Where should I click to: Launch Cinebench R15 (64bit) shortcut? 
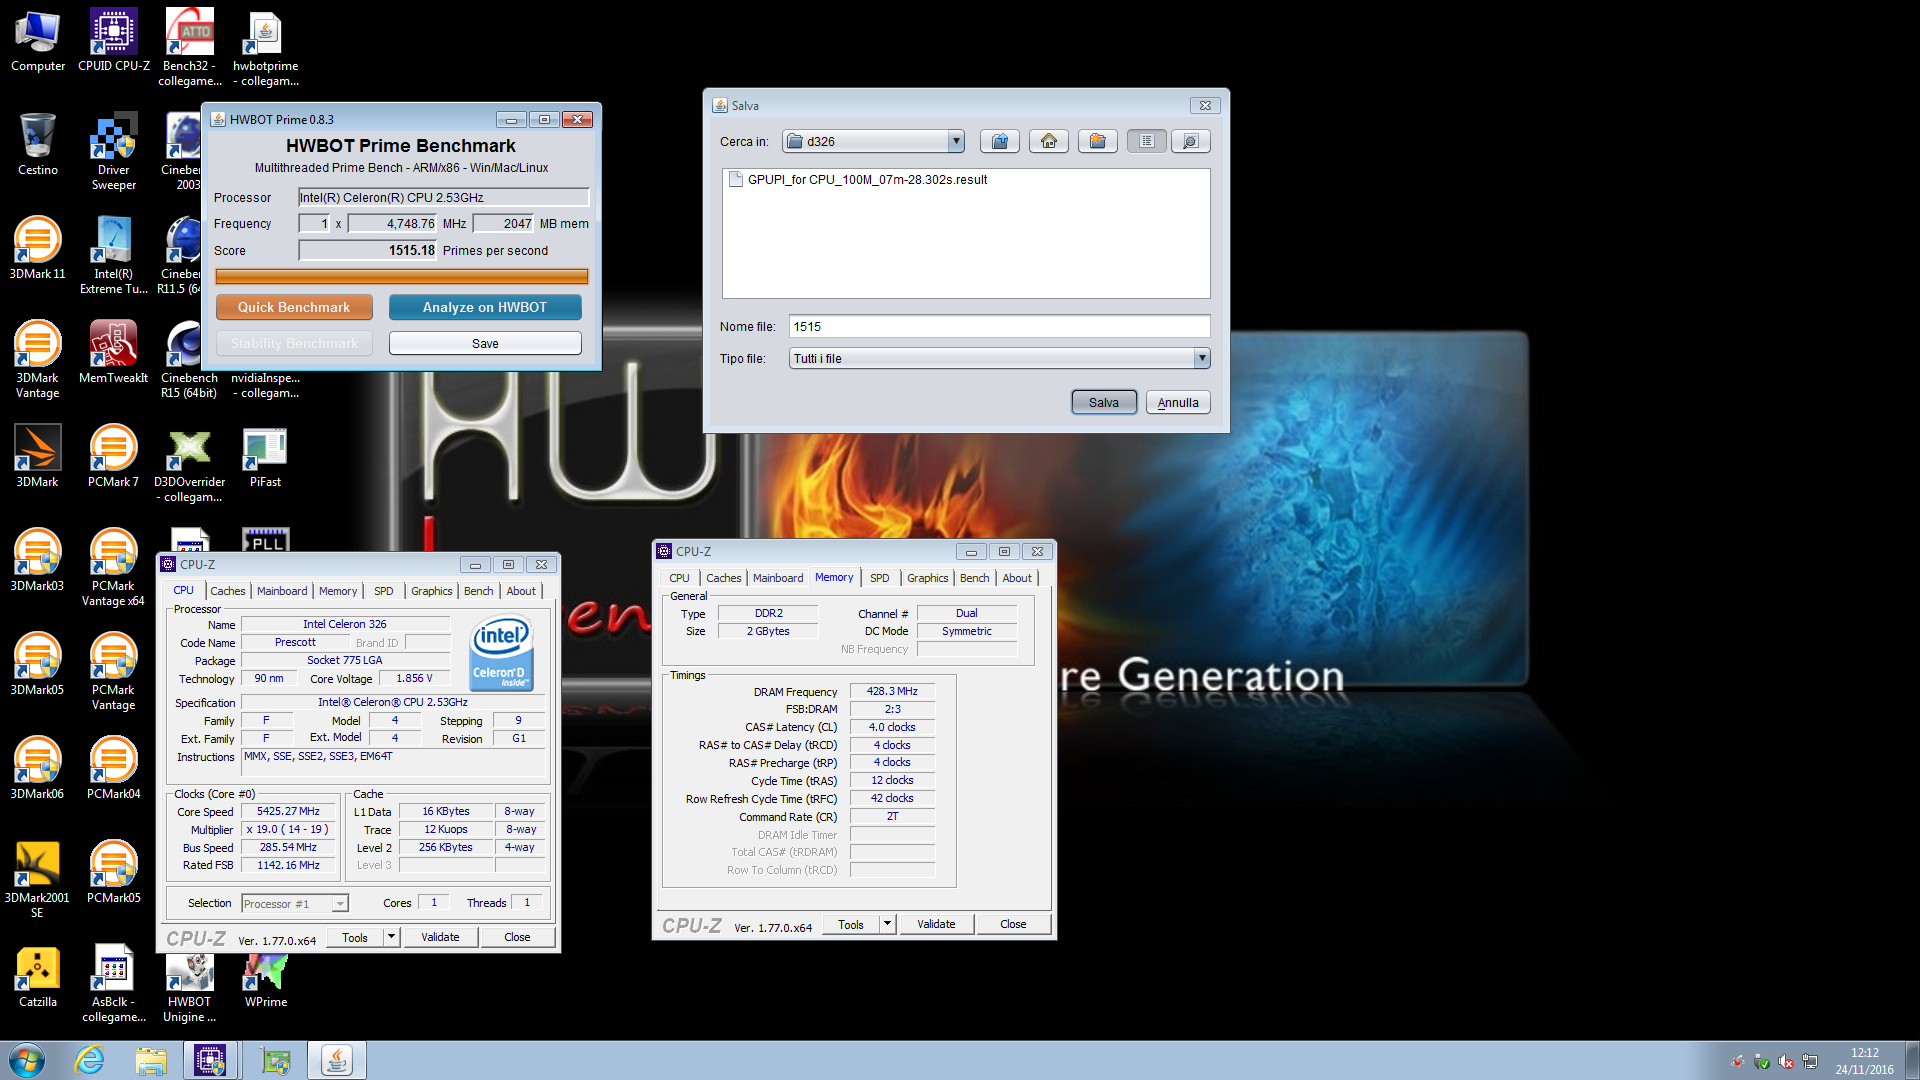[x=189, y=358]
